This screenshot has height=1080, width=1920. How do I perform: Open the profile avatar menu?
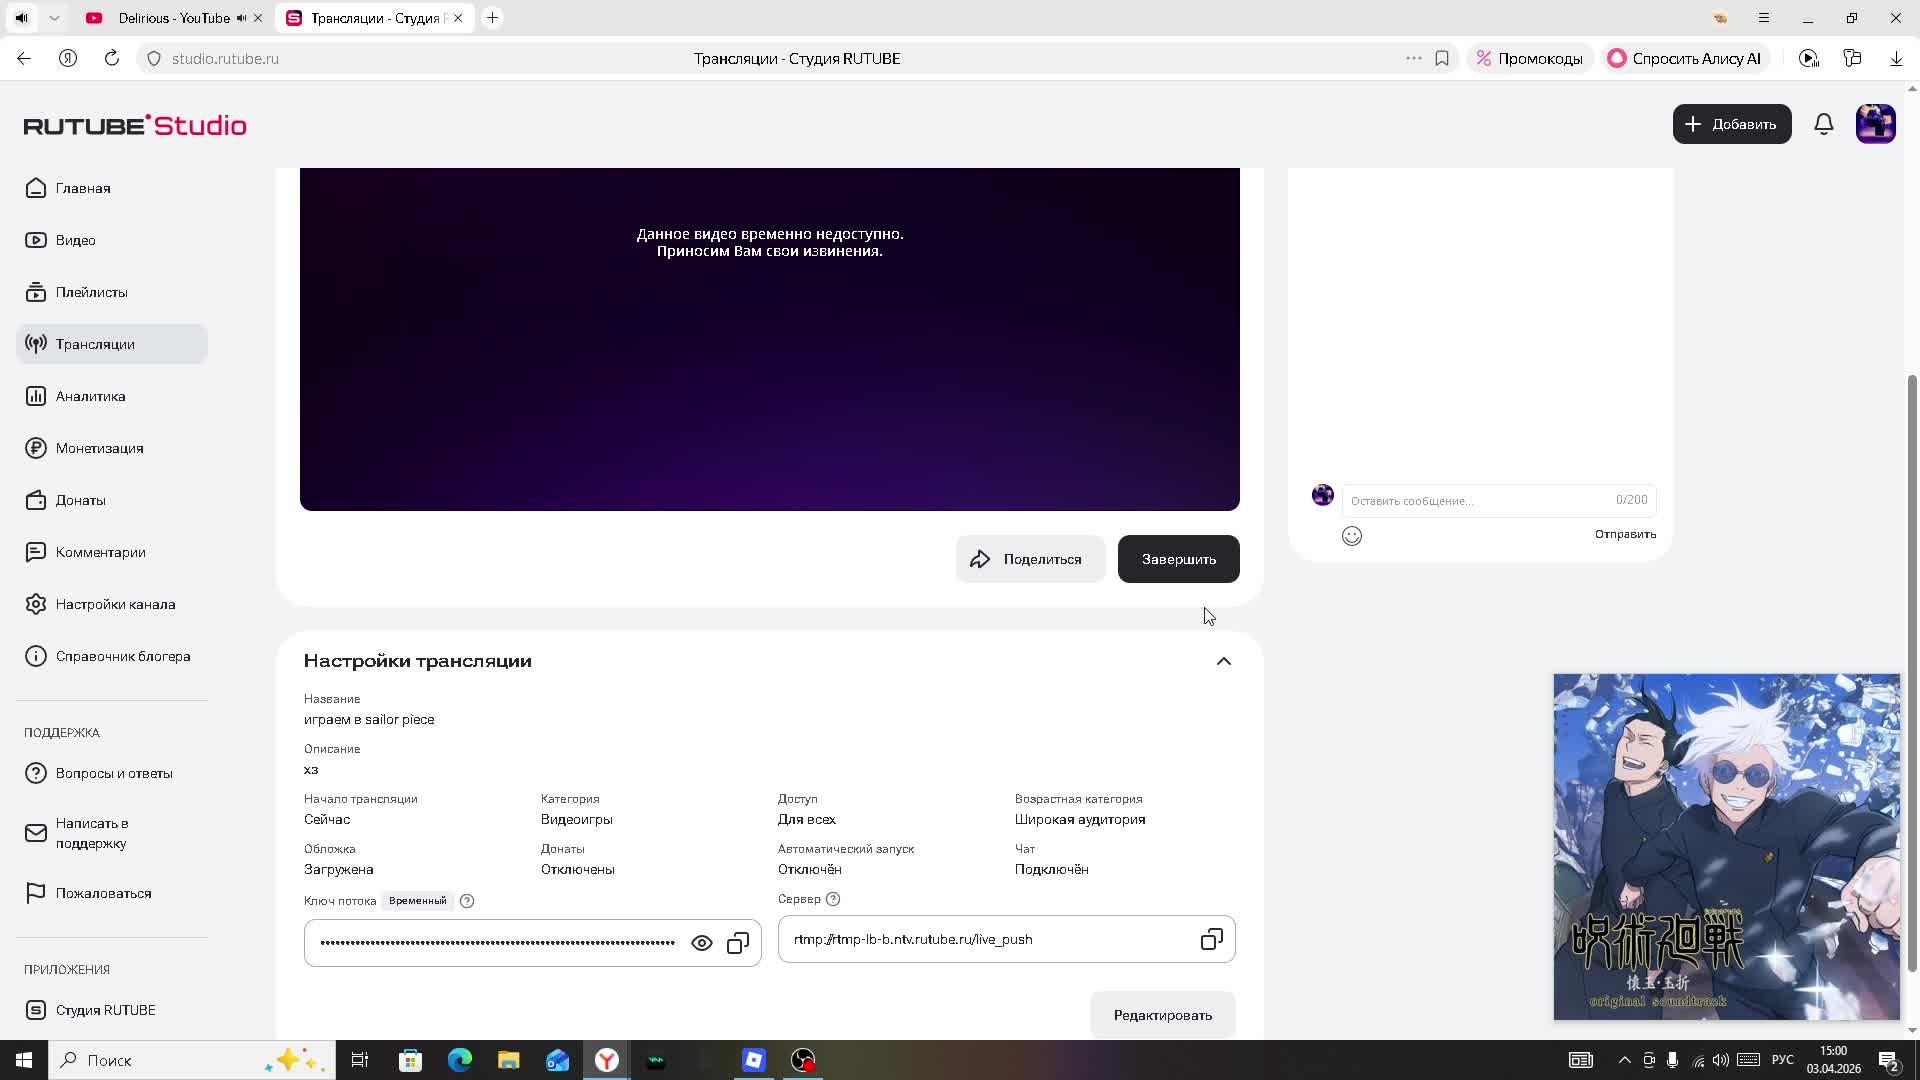[x=1875, y=124]
